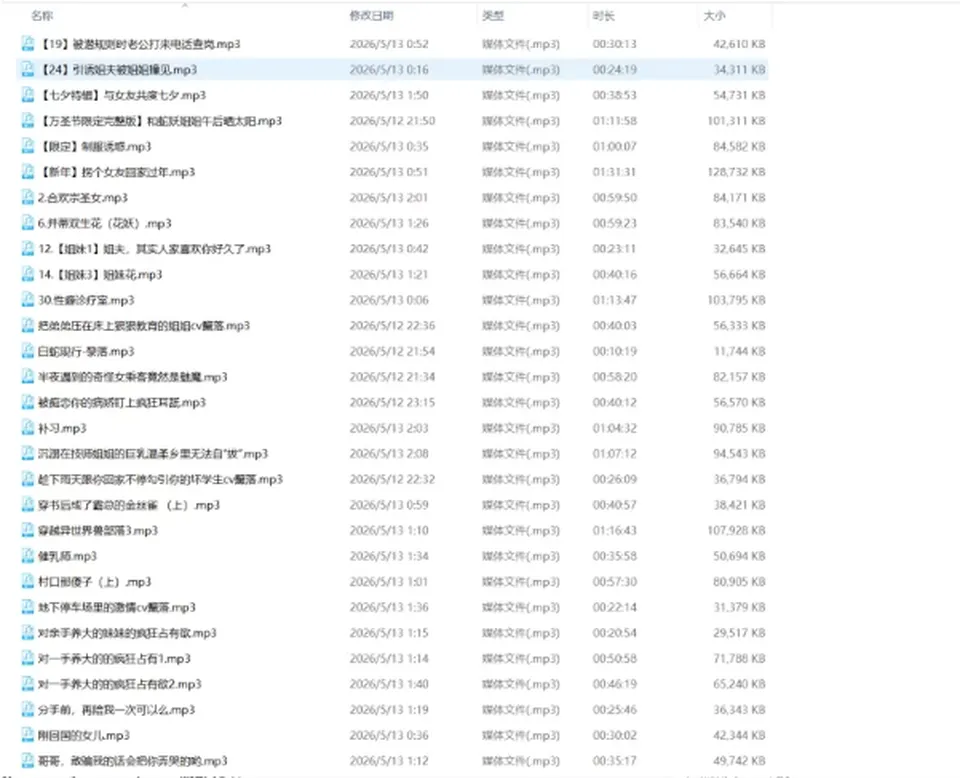
Task: Click the date 2026/5/13 1:26
Action: coord(389,223)
